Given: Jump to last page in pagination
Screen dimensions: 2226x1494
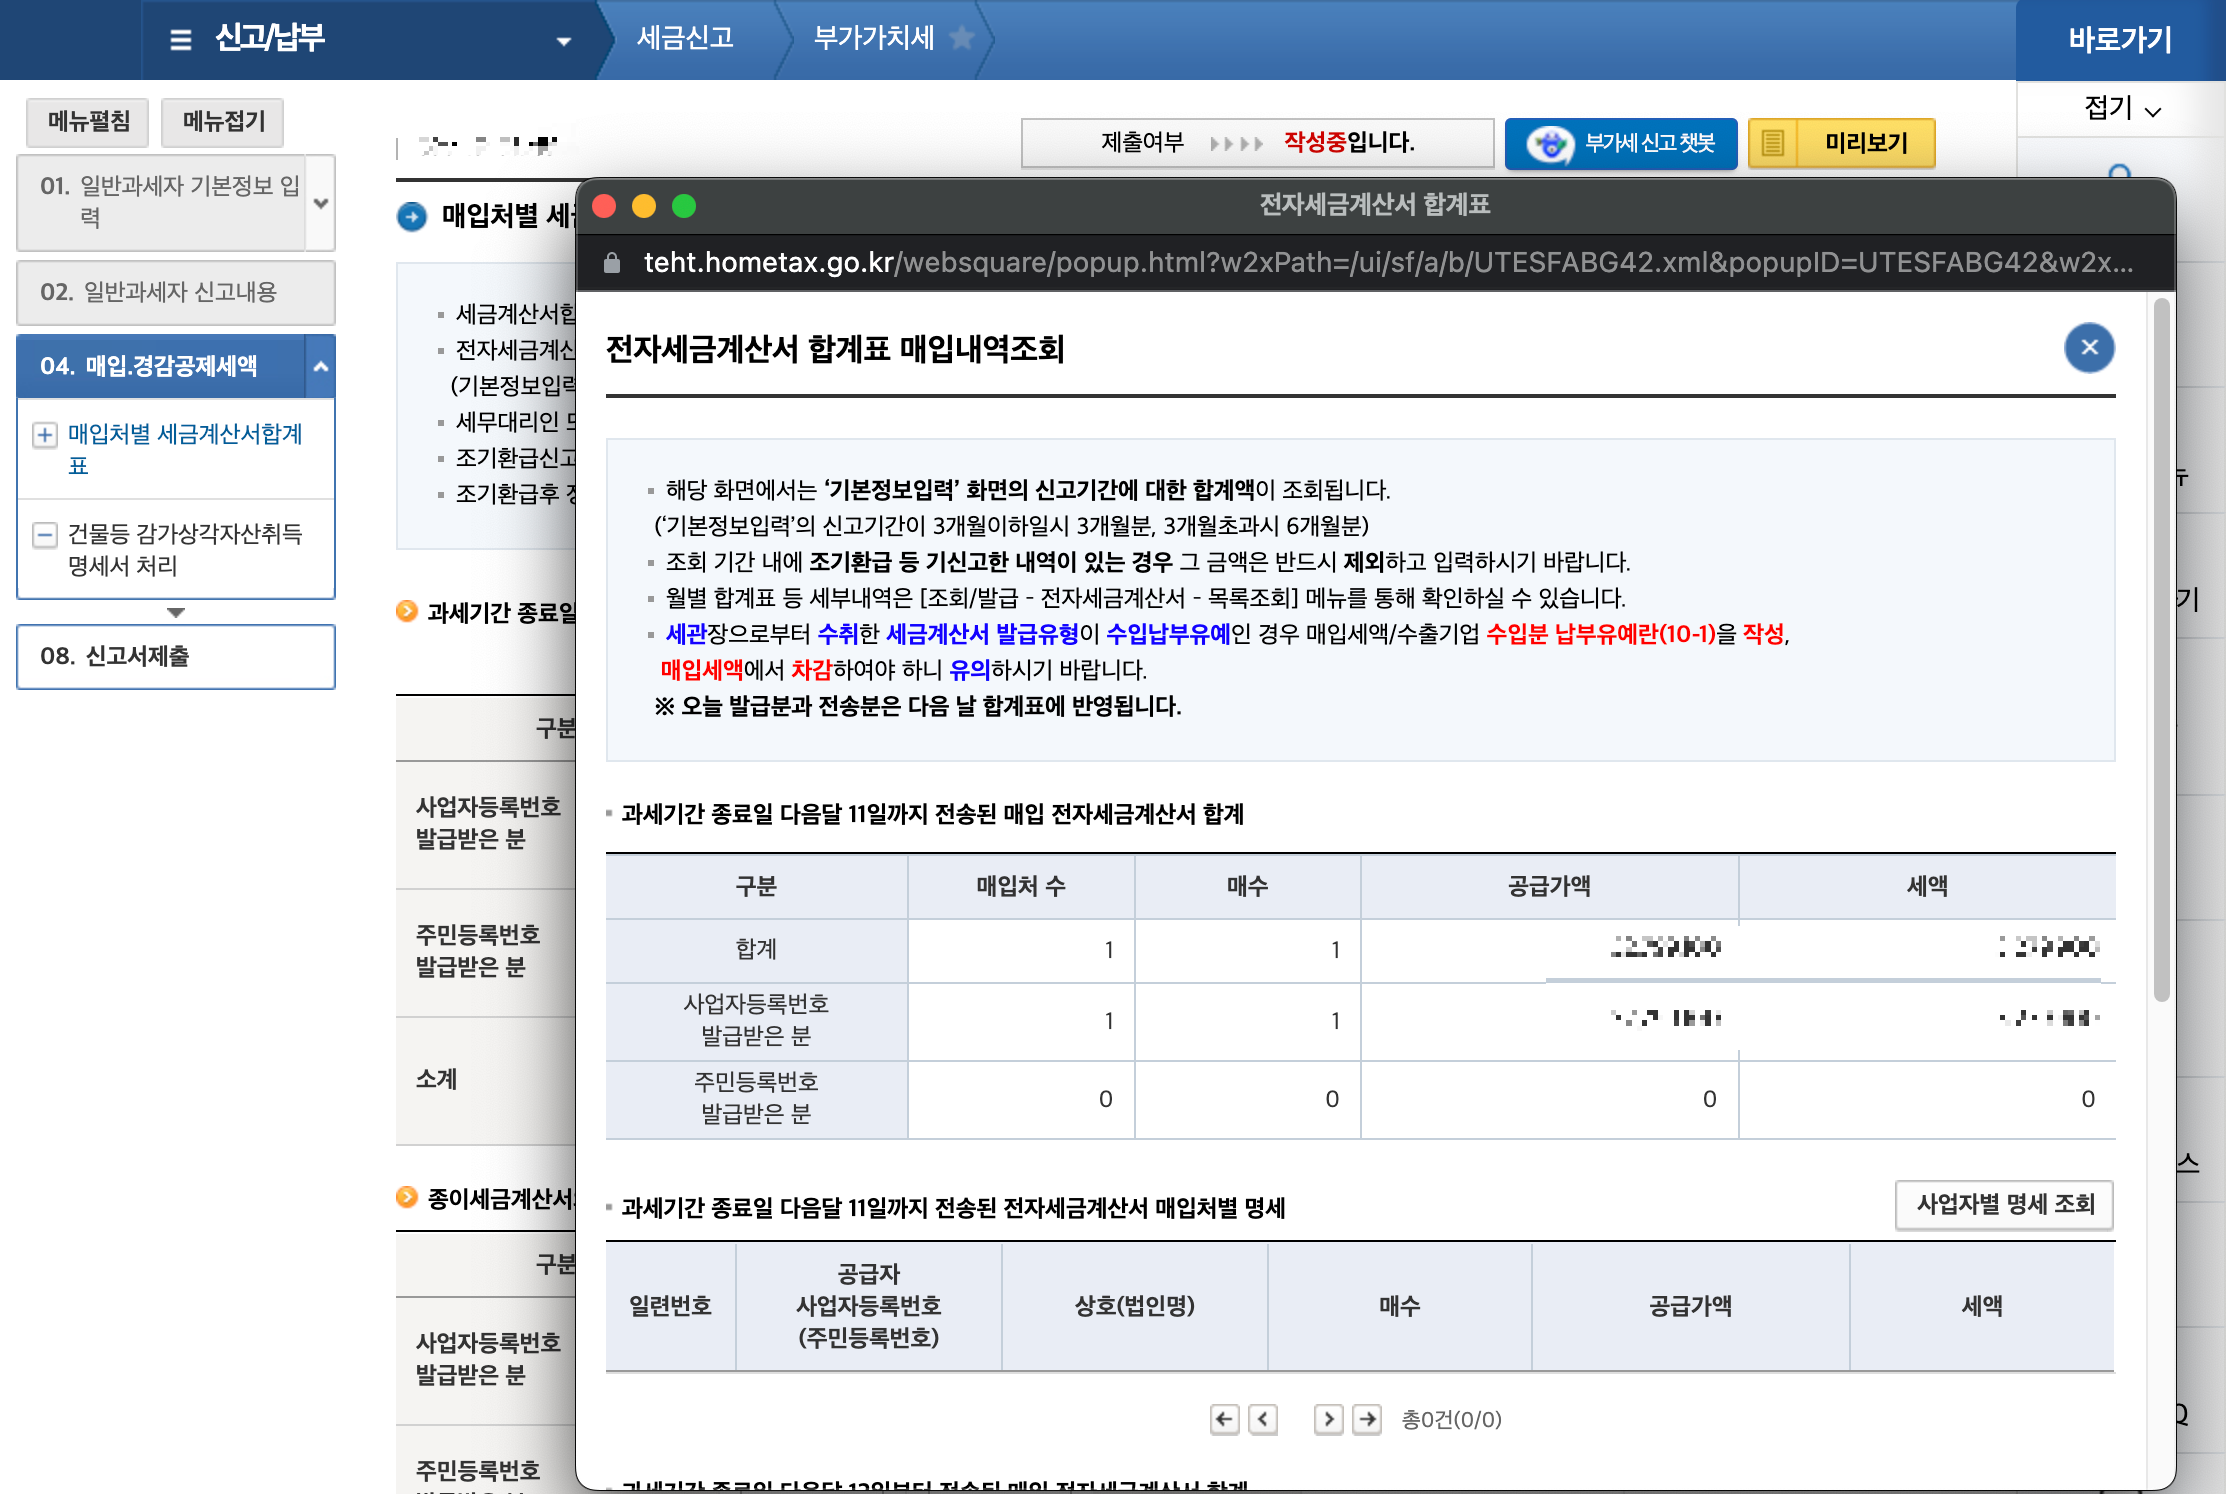Looking at the screenshot, I should (1367, 1419).
